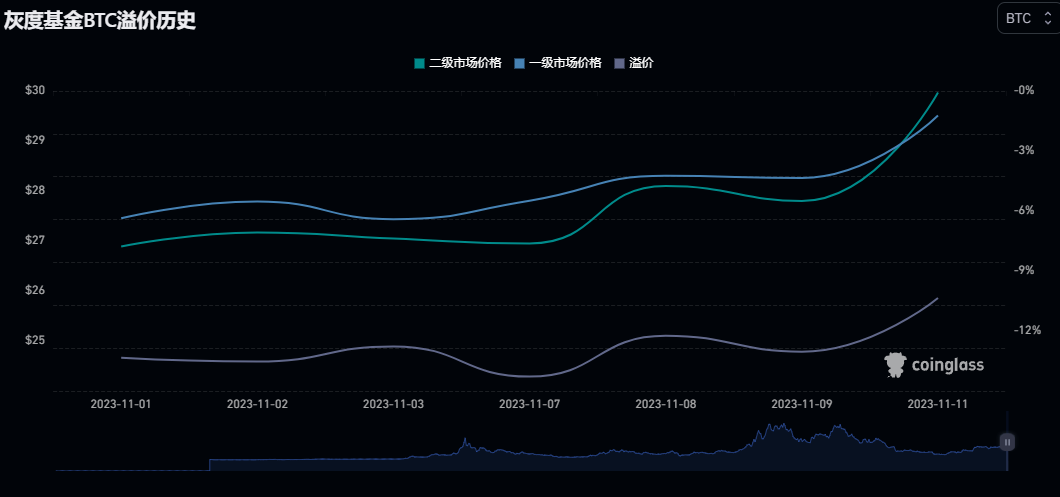The height and width of the screenshot is (497, 1060).
Task: Click the tallest peak in the mini overview chart
Action: [x=771, y=425]
